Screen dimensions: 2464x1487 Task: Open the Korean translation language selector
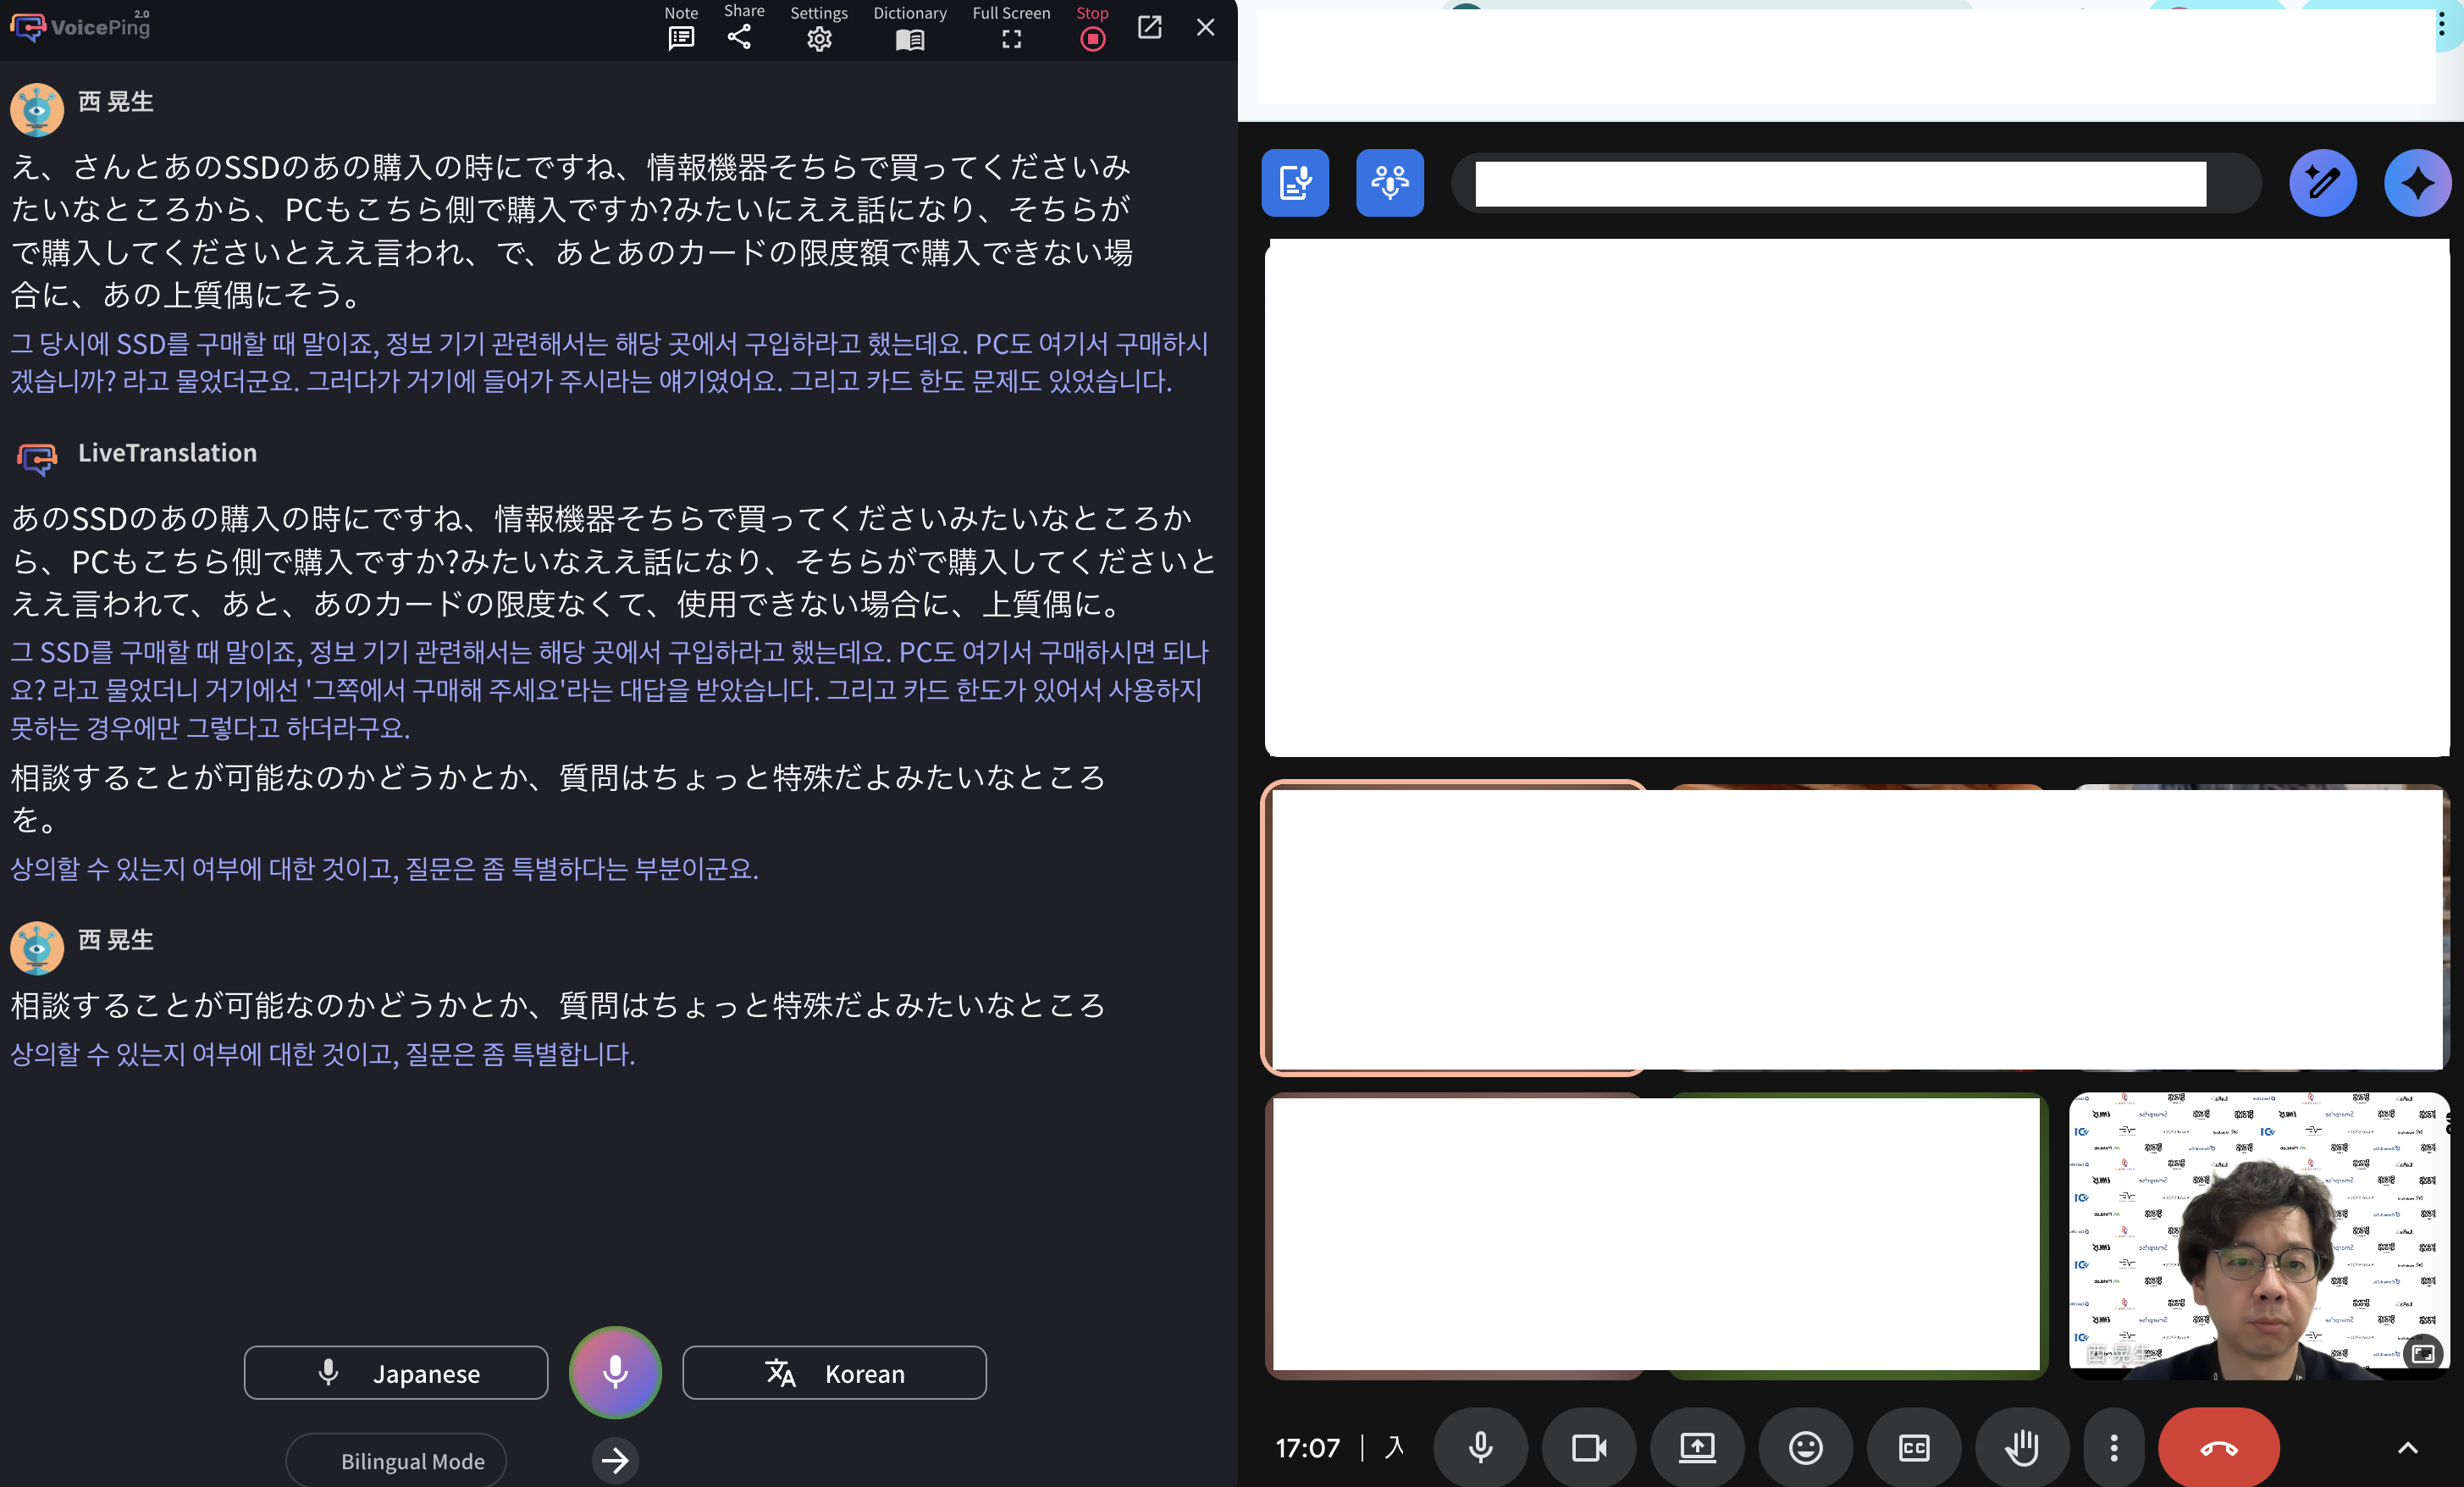[834, 1373]
